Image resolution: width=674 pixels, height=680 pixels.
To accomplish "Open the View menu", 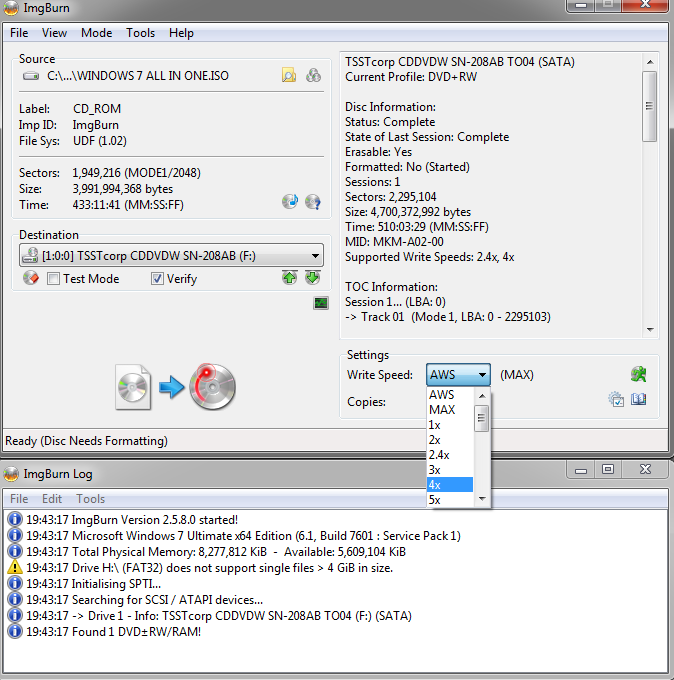I will tap(54, 33).
